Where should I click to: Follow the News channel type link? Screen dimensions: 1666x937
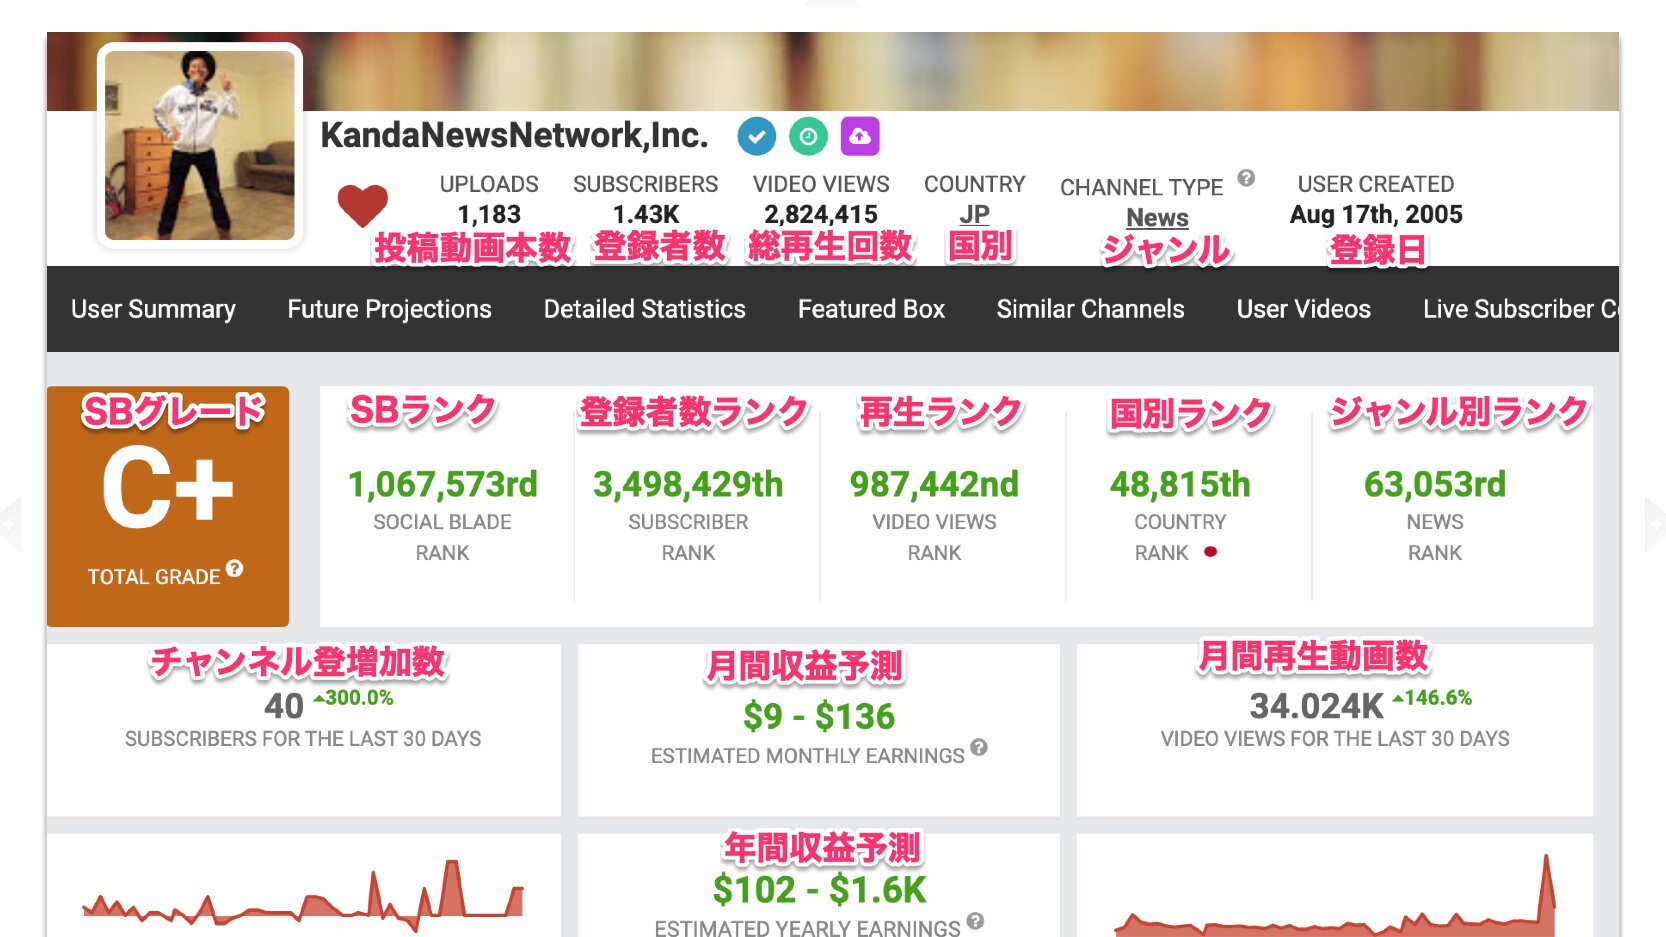coord(1157,217)
